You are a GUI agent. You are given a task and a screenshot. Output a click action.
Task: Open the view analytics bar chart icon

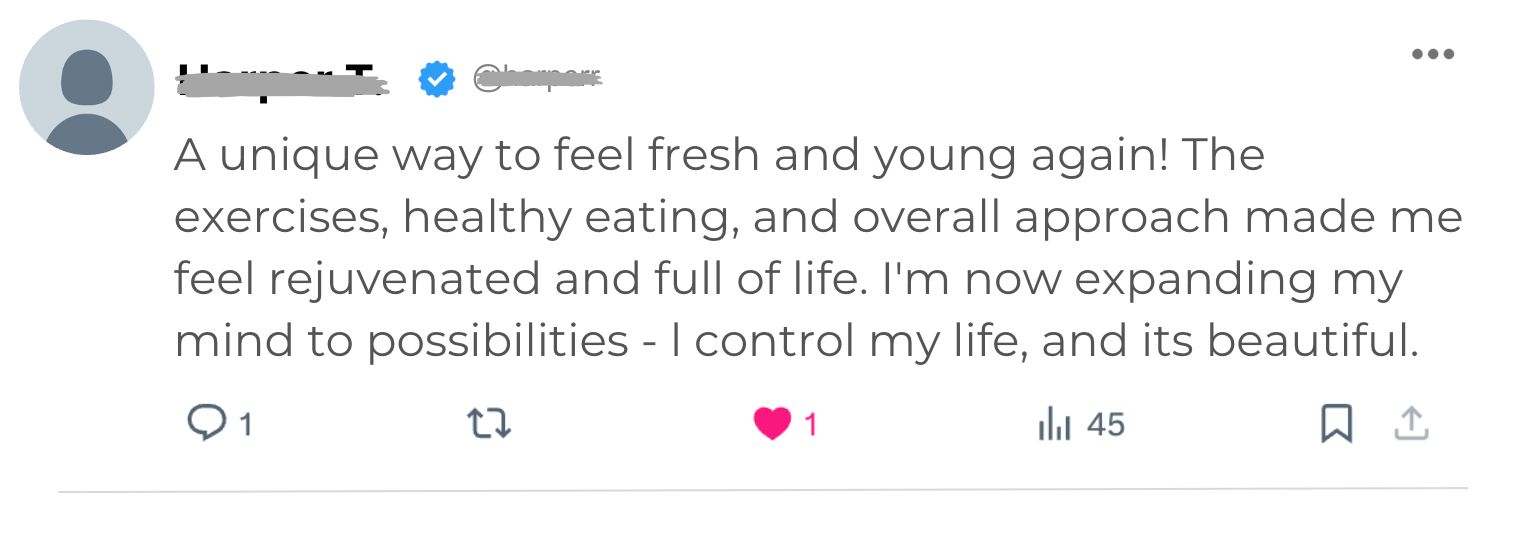click(x=1054, y=425)
